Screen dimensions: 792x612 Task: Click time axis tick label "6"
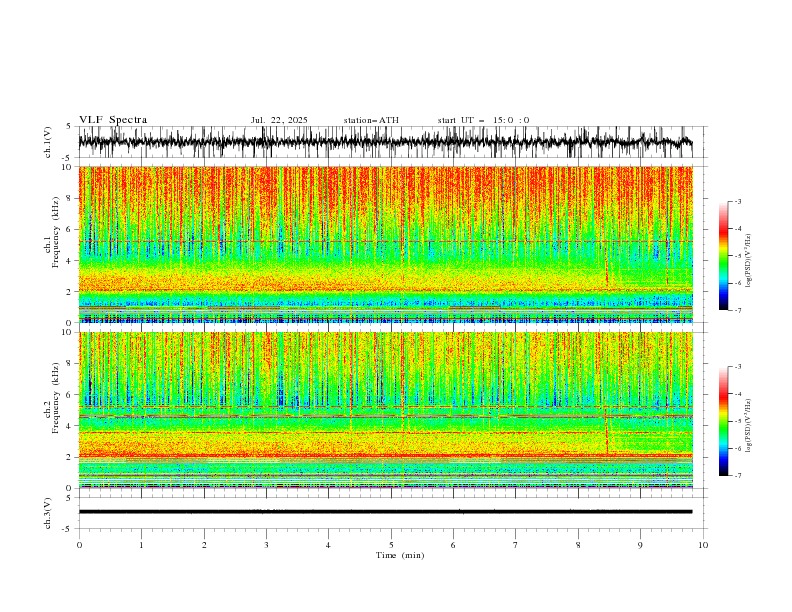(x=453, y=545)
